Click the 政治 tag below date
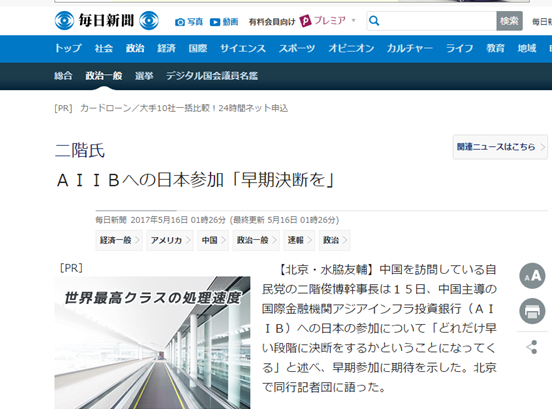The height and width of the screenshot is (409, 554). (335, 241)
